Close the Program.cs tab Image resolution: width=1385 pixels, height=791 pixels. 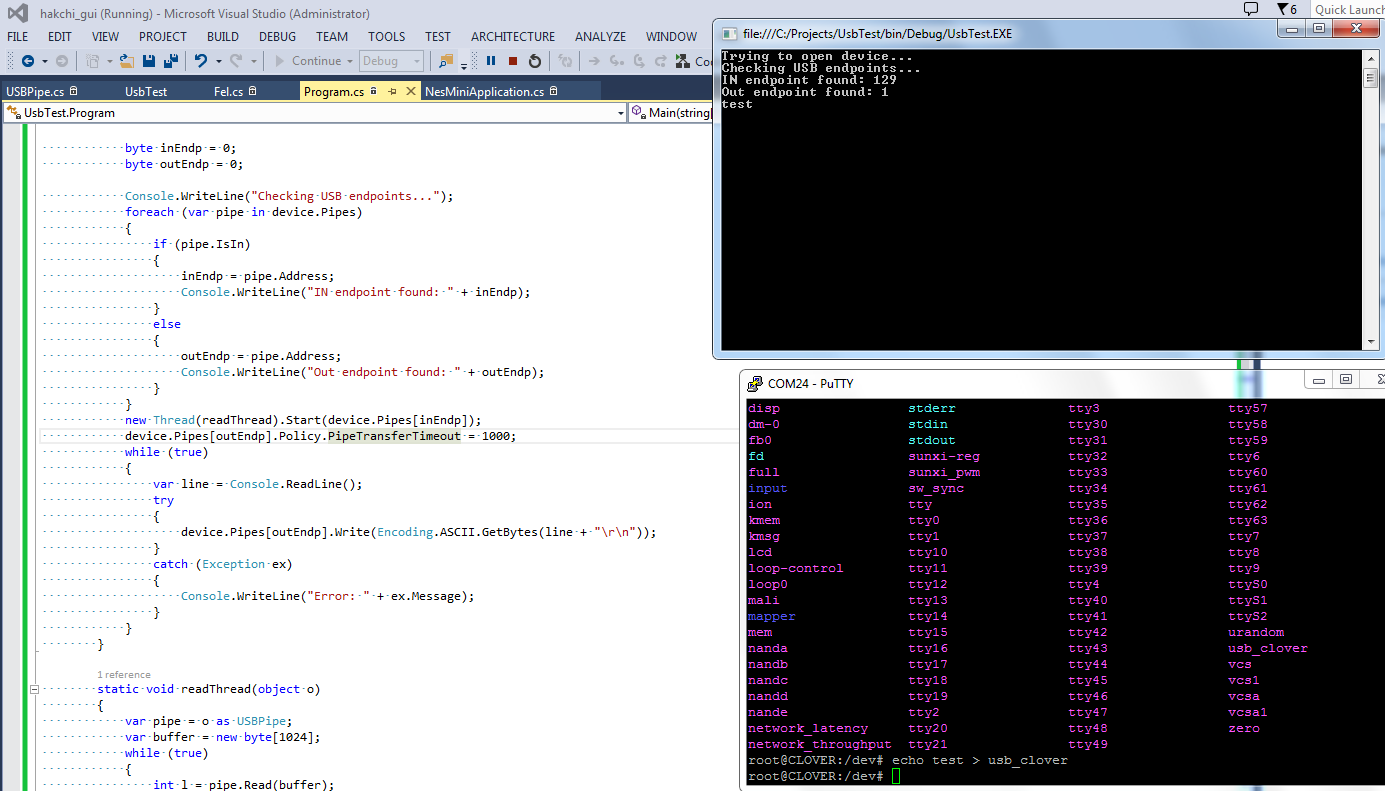411,91
